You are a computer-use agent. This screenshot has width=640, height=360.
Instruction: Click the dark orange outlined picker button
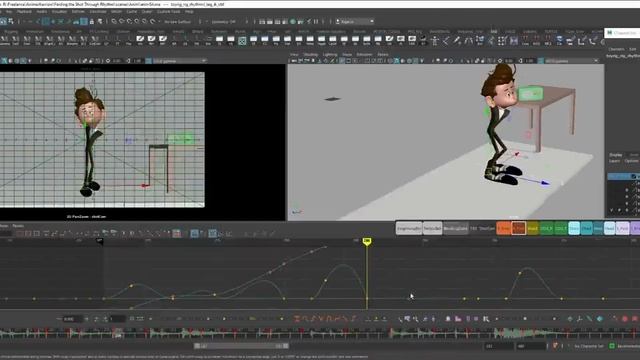click(x=518, y=229)
